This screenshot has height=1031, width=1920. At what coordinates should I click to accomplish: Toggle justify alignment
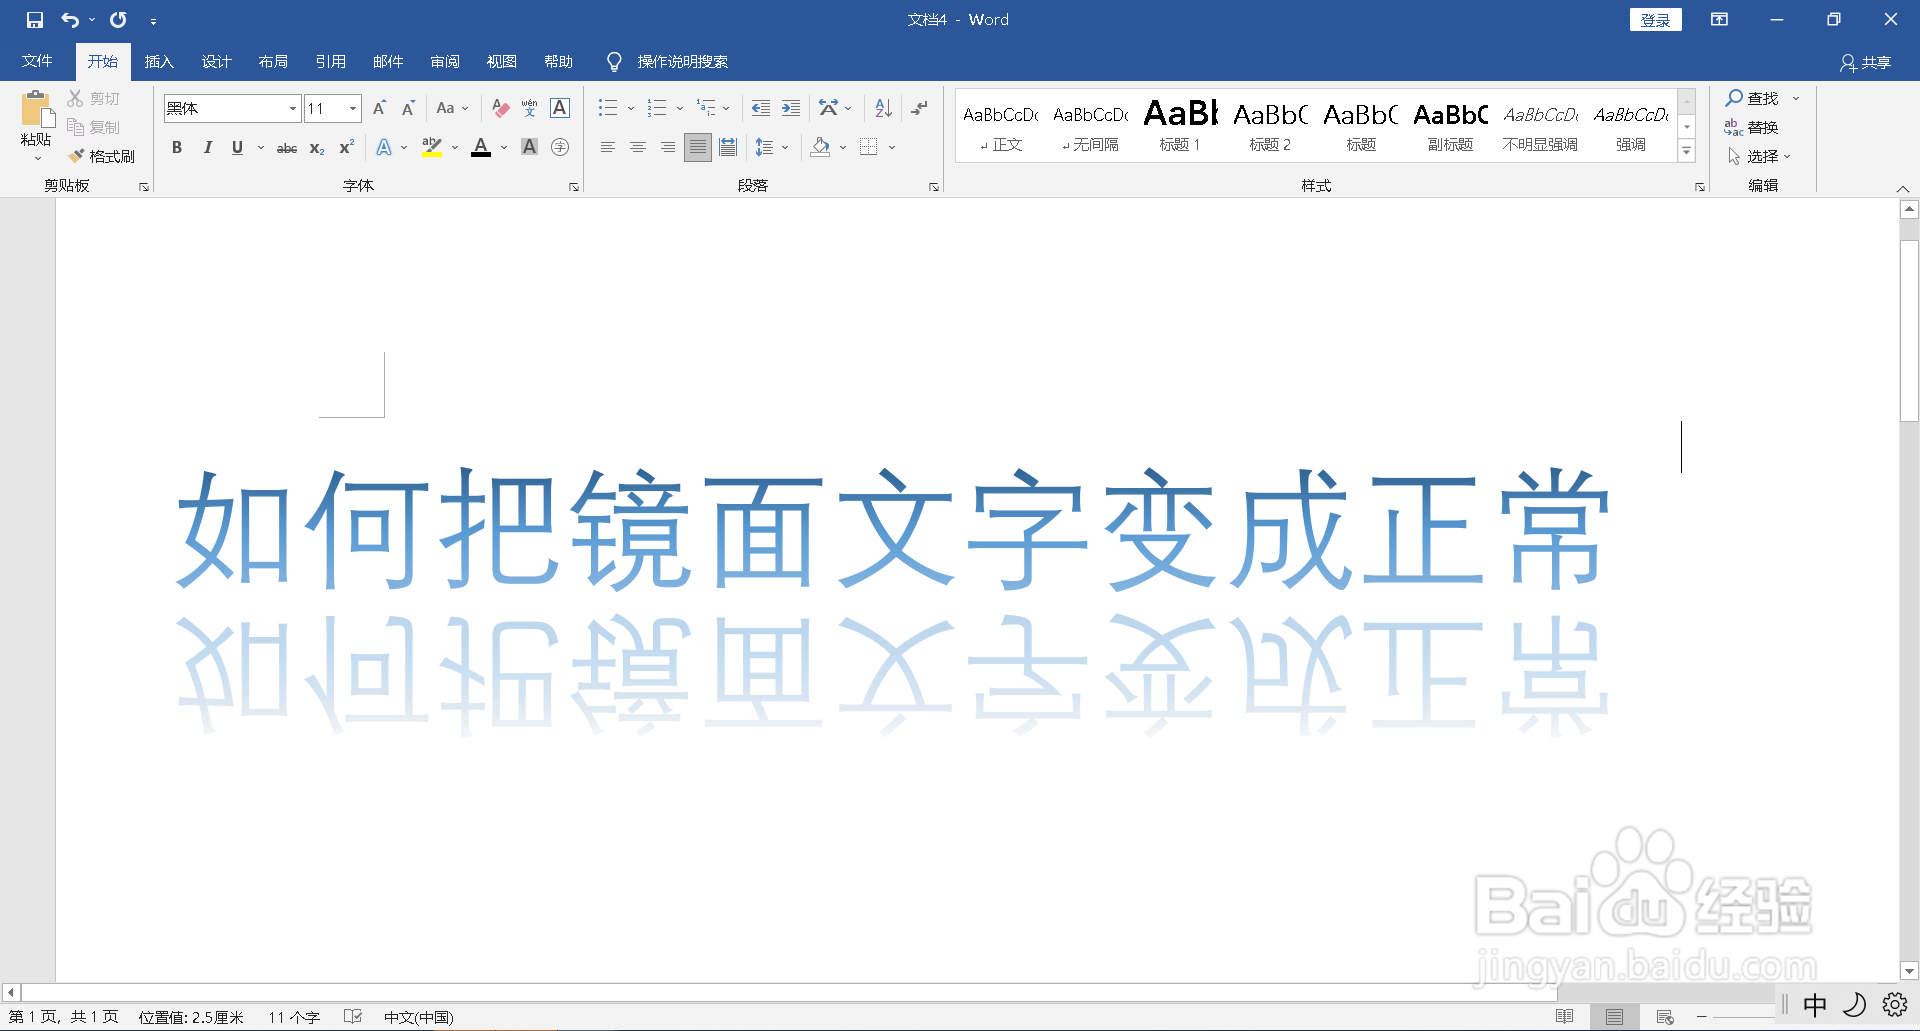(x=698, y=148)
